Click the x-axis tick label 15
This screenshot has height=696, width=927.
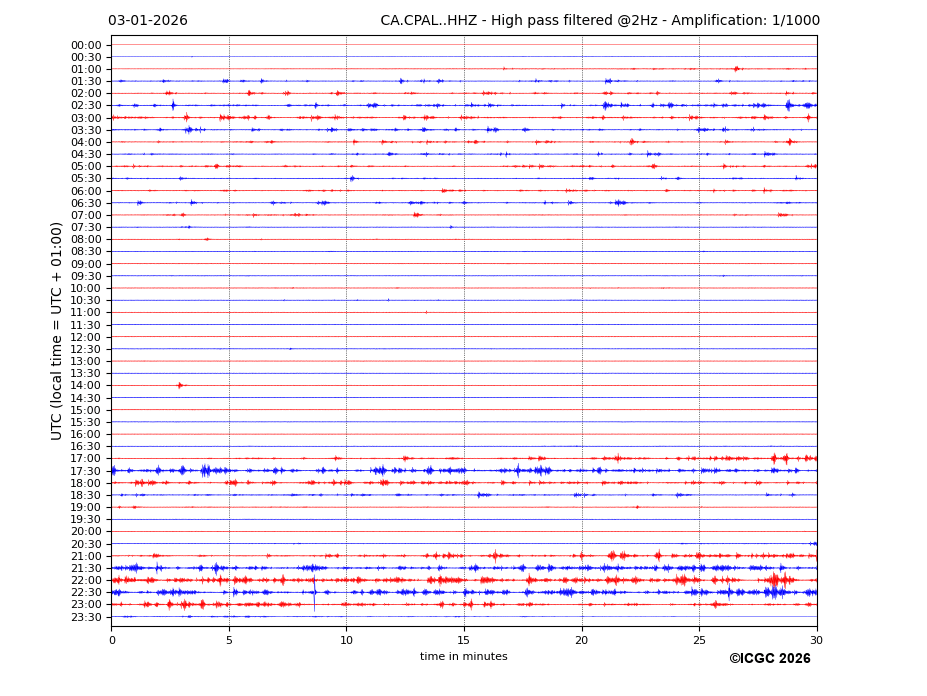(x=464, y=640)
